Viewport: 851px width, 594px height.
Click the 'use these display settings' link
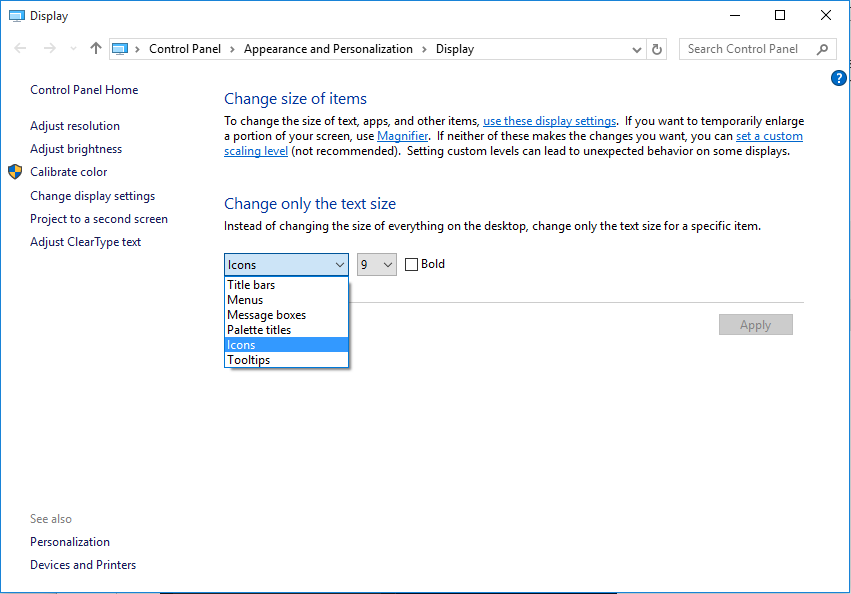(x=549, y=121)
